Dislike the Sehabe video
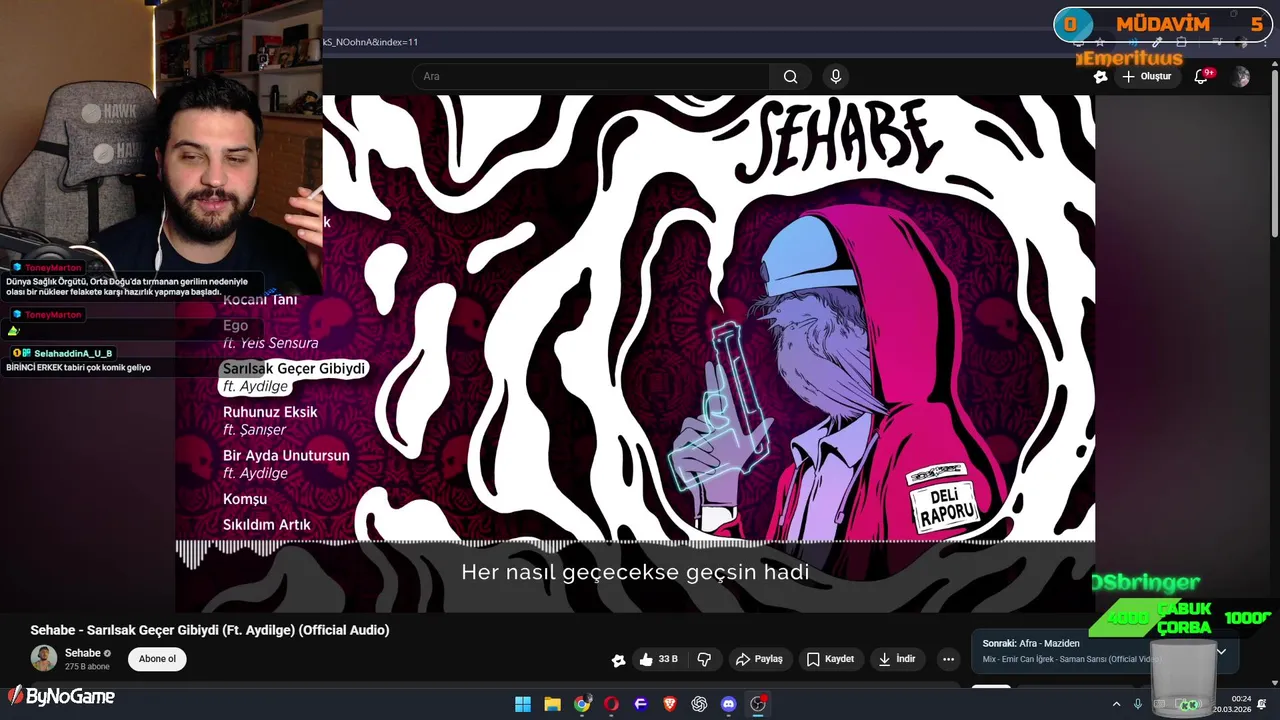Viewport: 1280px width, 720px height. point(704,659)
